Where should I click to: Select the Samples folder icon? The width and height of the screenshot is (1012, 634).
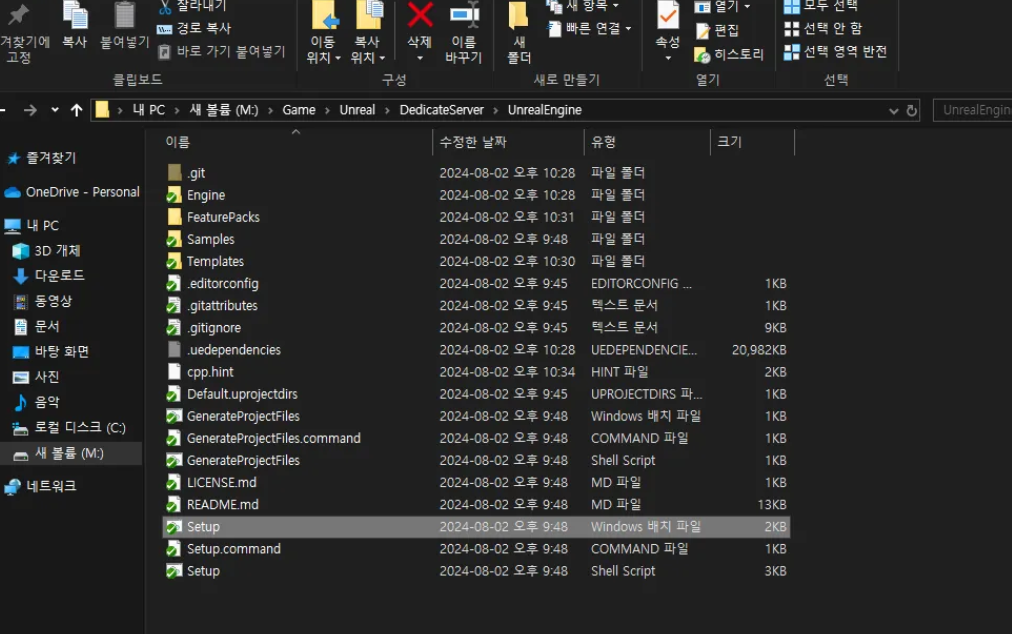pos(174,239)
